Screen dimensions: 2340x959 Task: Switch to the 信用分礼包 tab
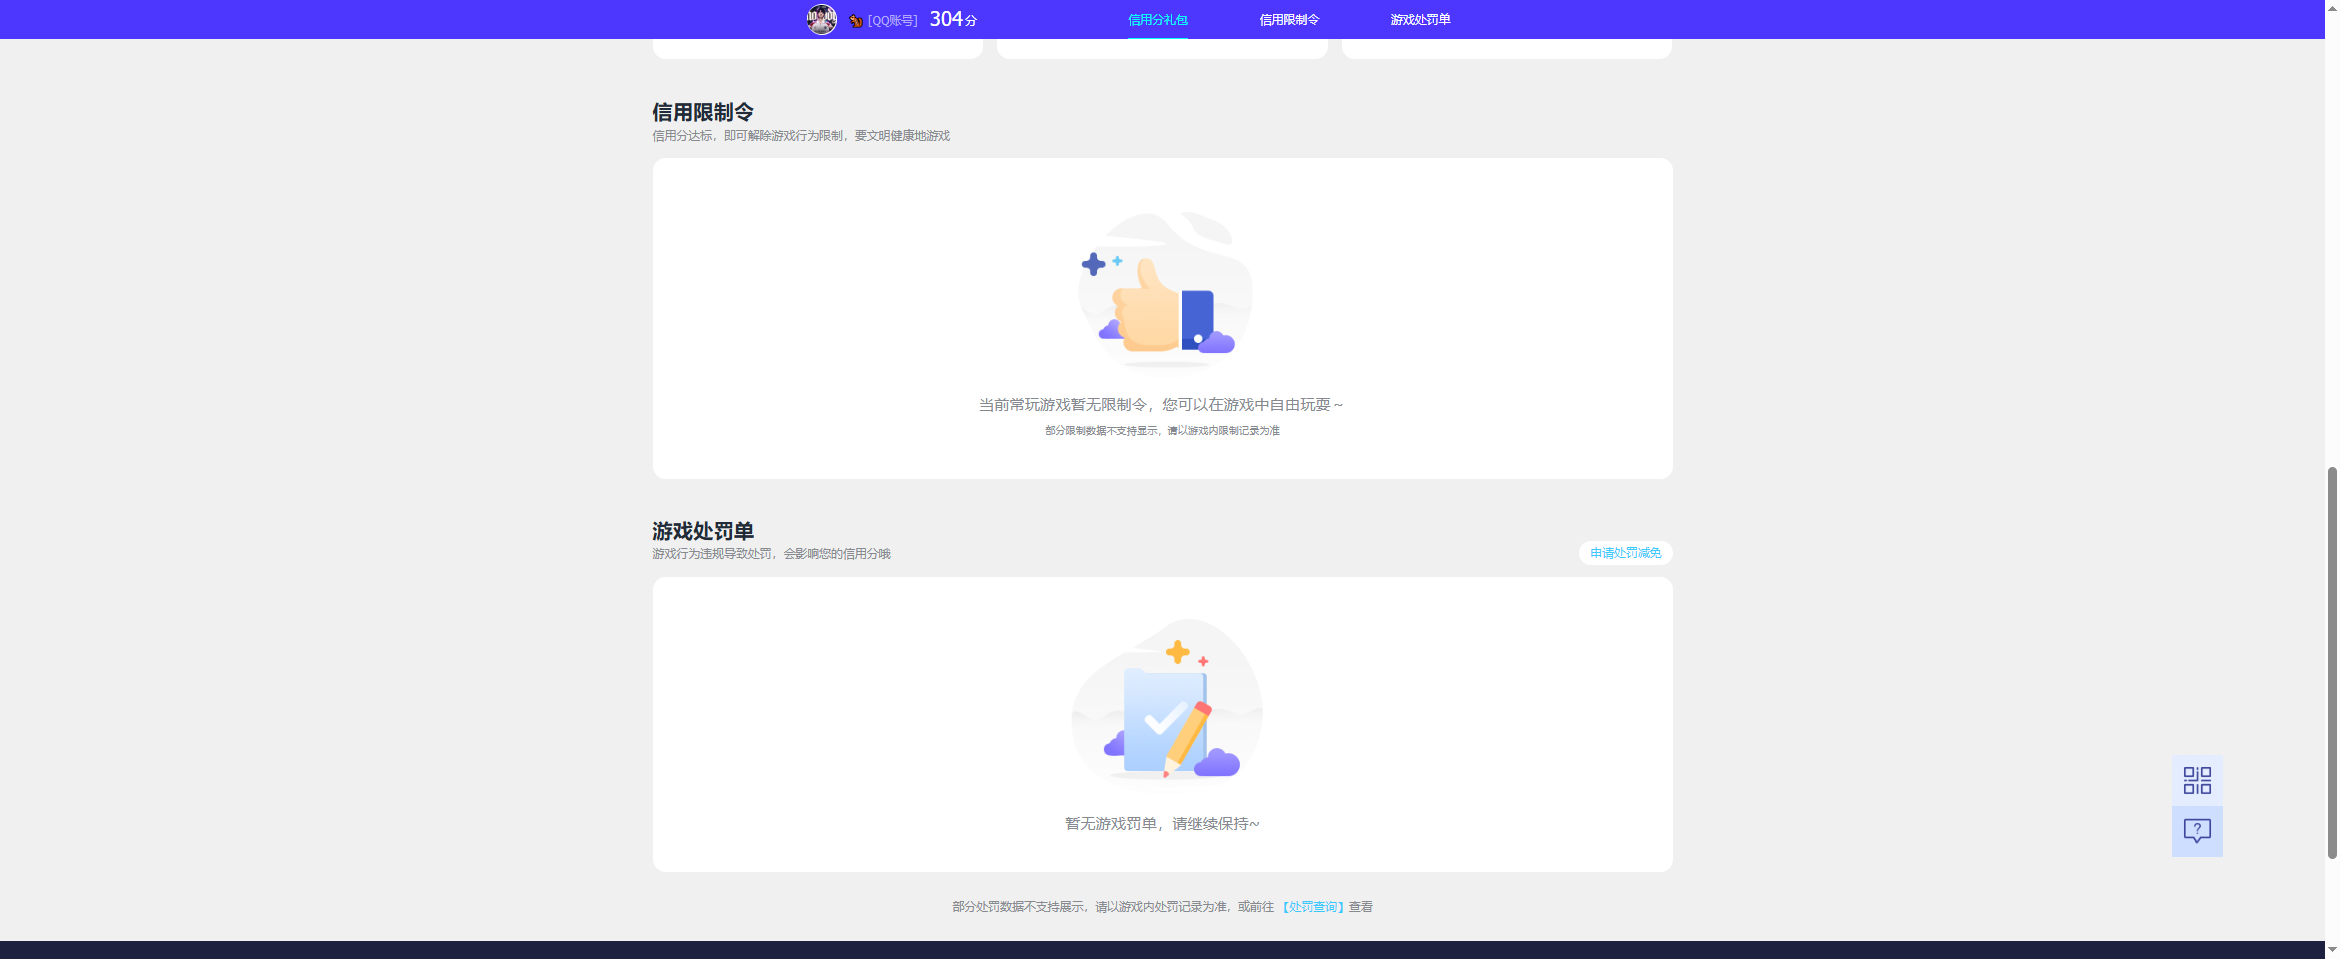tap(1158, 20)
